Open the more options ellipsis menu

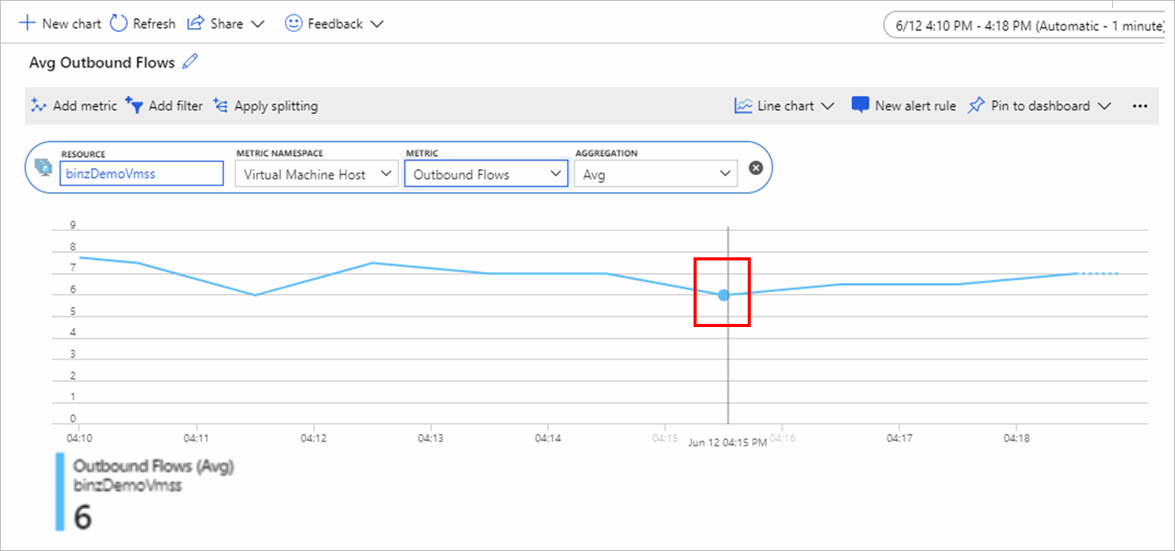[x=1140, y=105]
